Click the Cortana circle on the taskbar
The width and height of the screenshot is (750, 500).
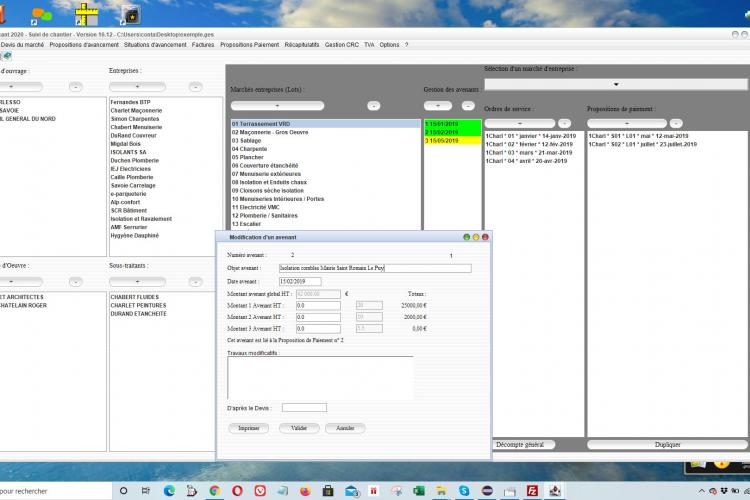pyautogui.click(x=123, y=490)
